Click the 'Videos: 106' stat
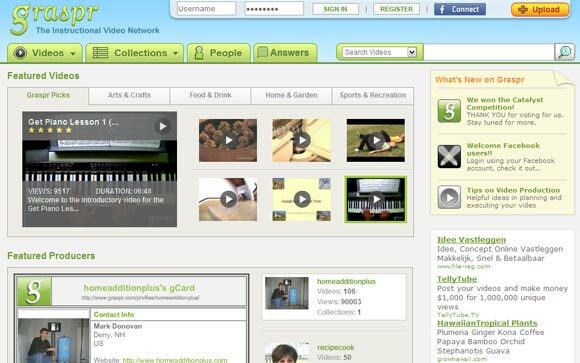 point(336,292)
